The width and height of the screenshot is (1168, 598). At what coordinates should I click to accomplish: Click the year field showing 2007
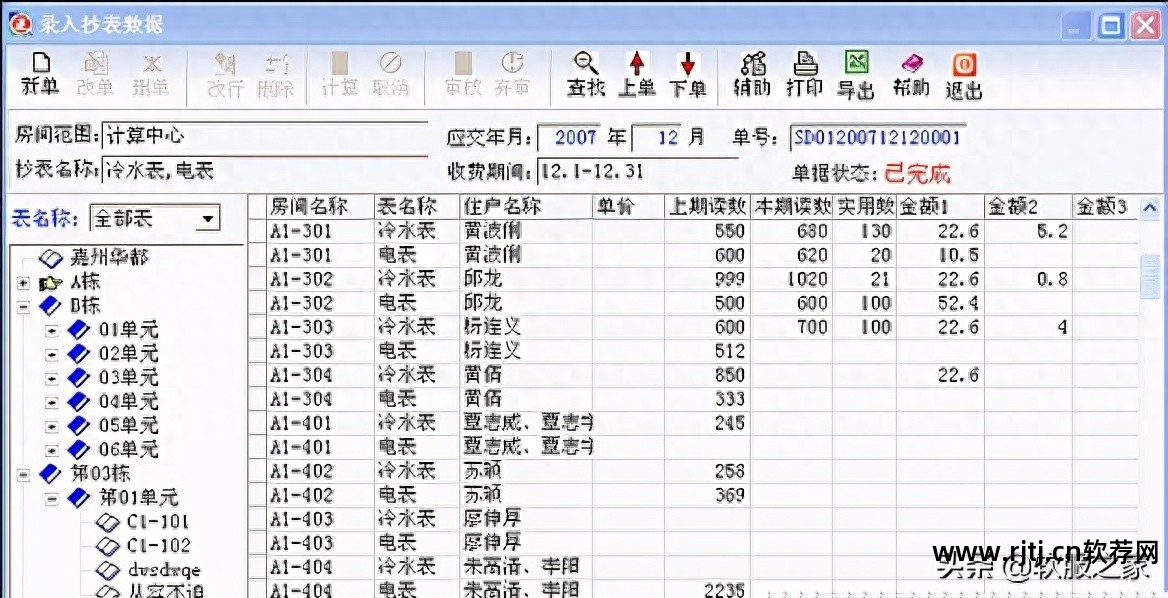click(x=570, y=137)
